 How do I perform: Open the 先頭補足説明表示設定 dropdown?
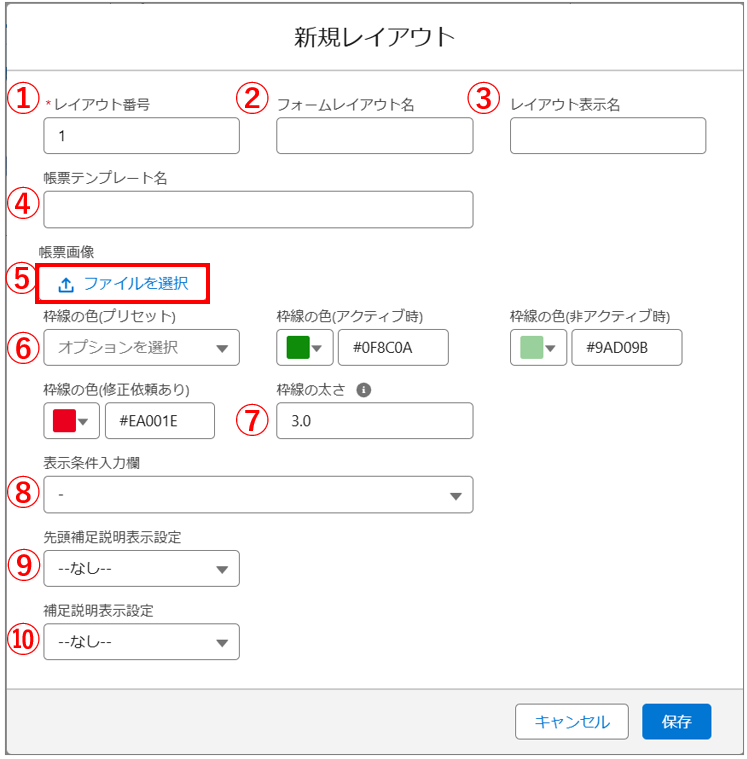tap(141, 569)
